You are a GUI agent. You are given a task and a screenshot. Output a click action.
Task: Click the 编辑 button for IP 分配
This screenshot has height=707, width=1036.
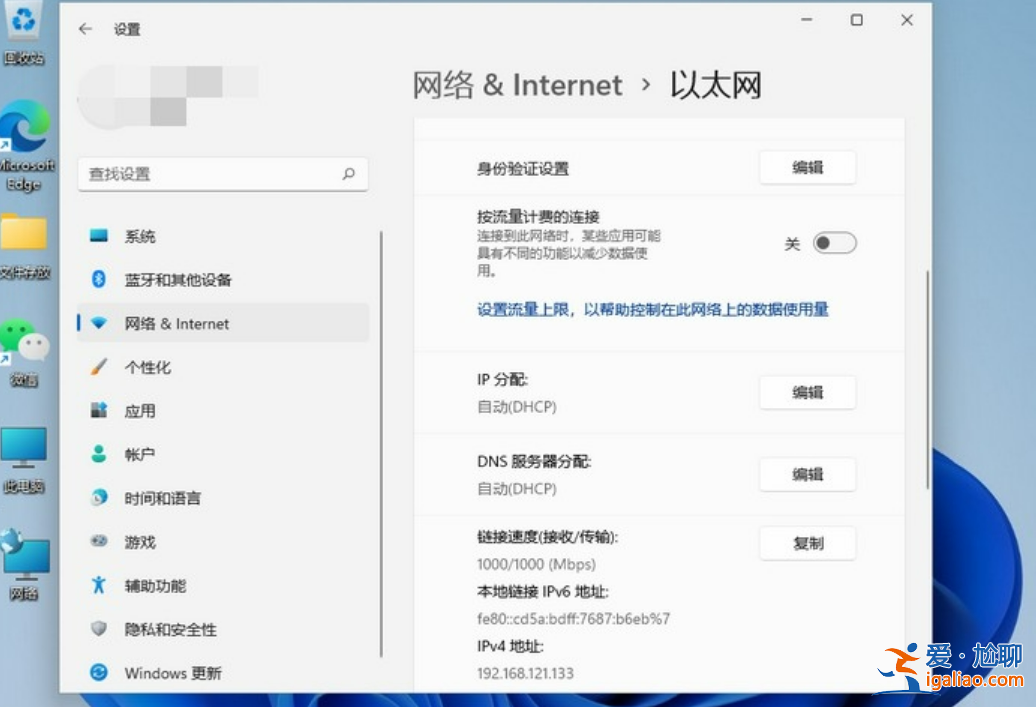tap(808, 393)
